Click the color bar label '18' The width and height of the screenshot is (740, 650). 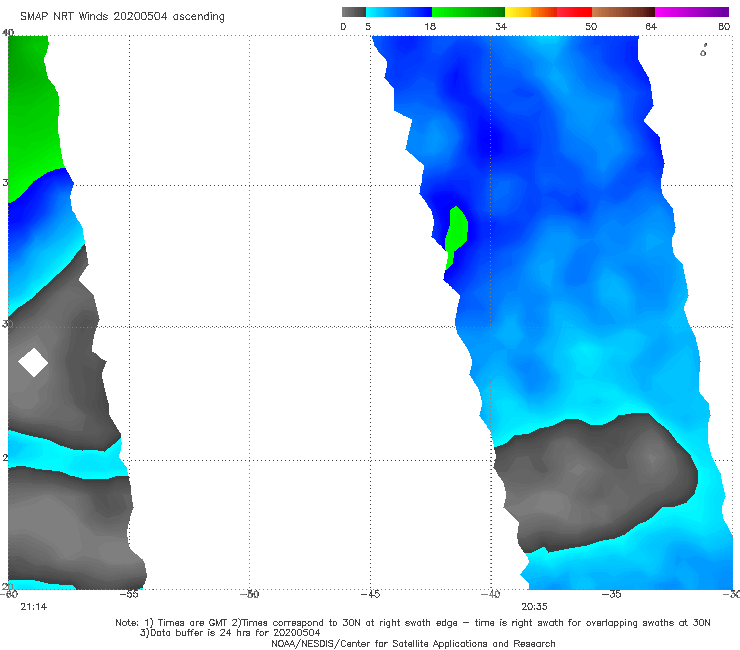(x=430, y=27)
